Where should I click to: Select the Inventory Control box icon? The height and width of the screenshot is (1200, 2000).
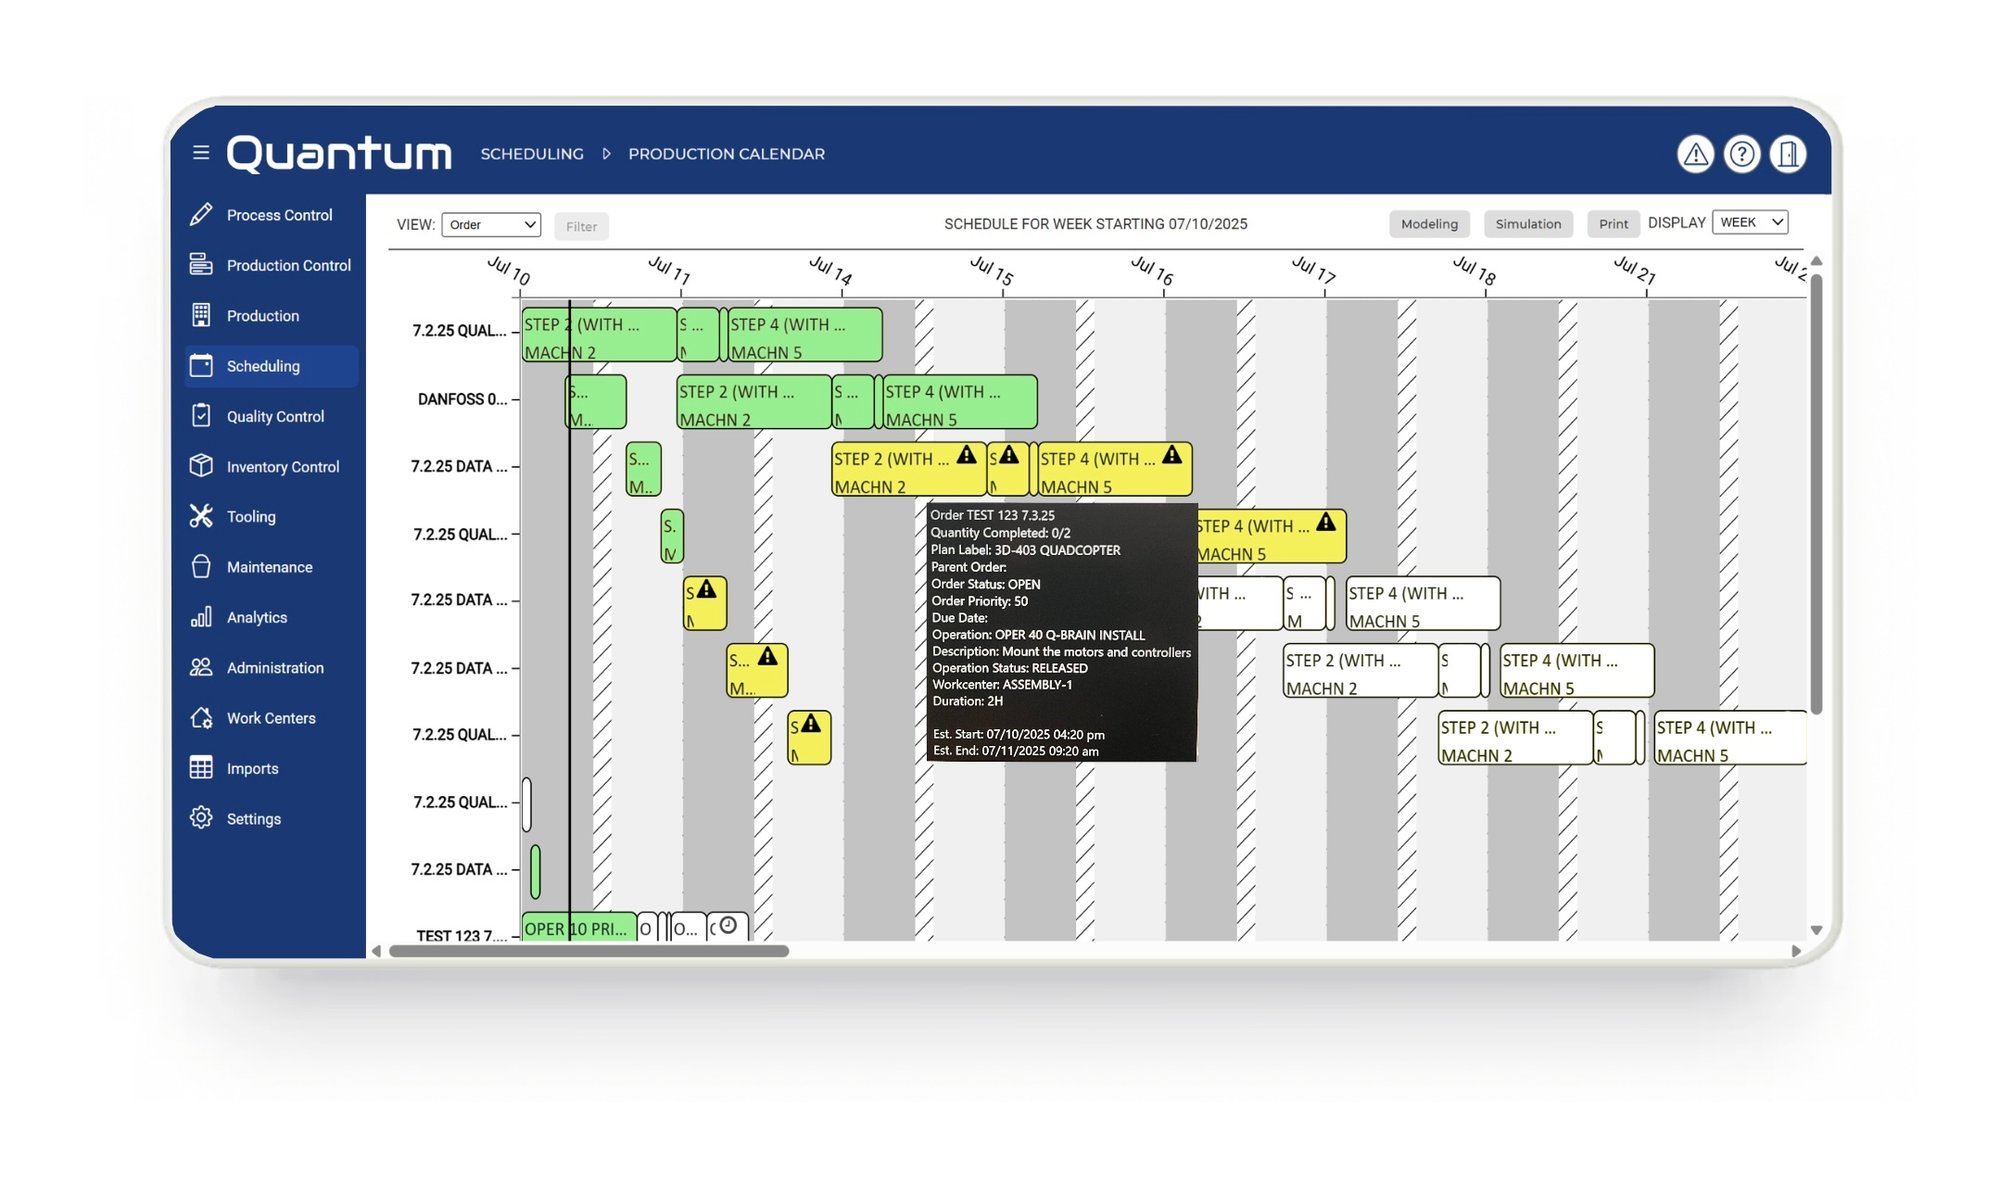[203, 466]
